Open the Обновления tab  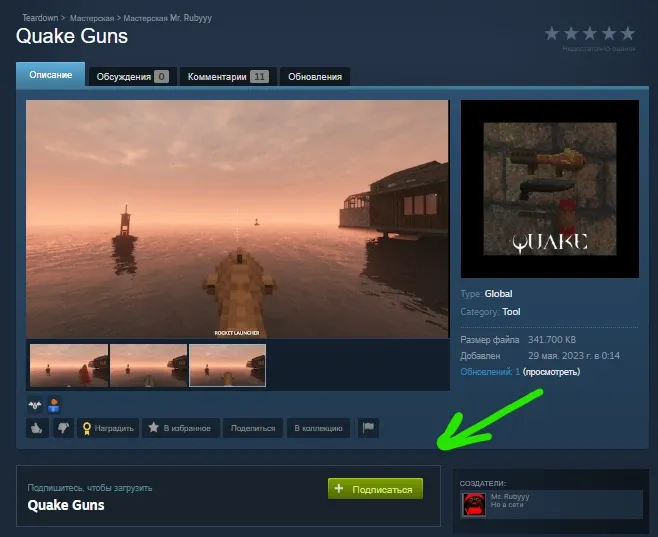[x=315, y=77]
